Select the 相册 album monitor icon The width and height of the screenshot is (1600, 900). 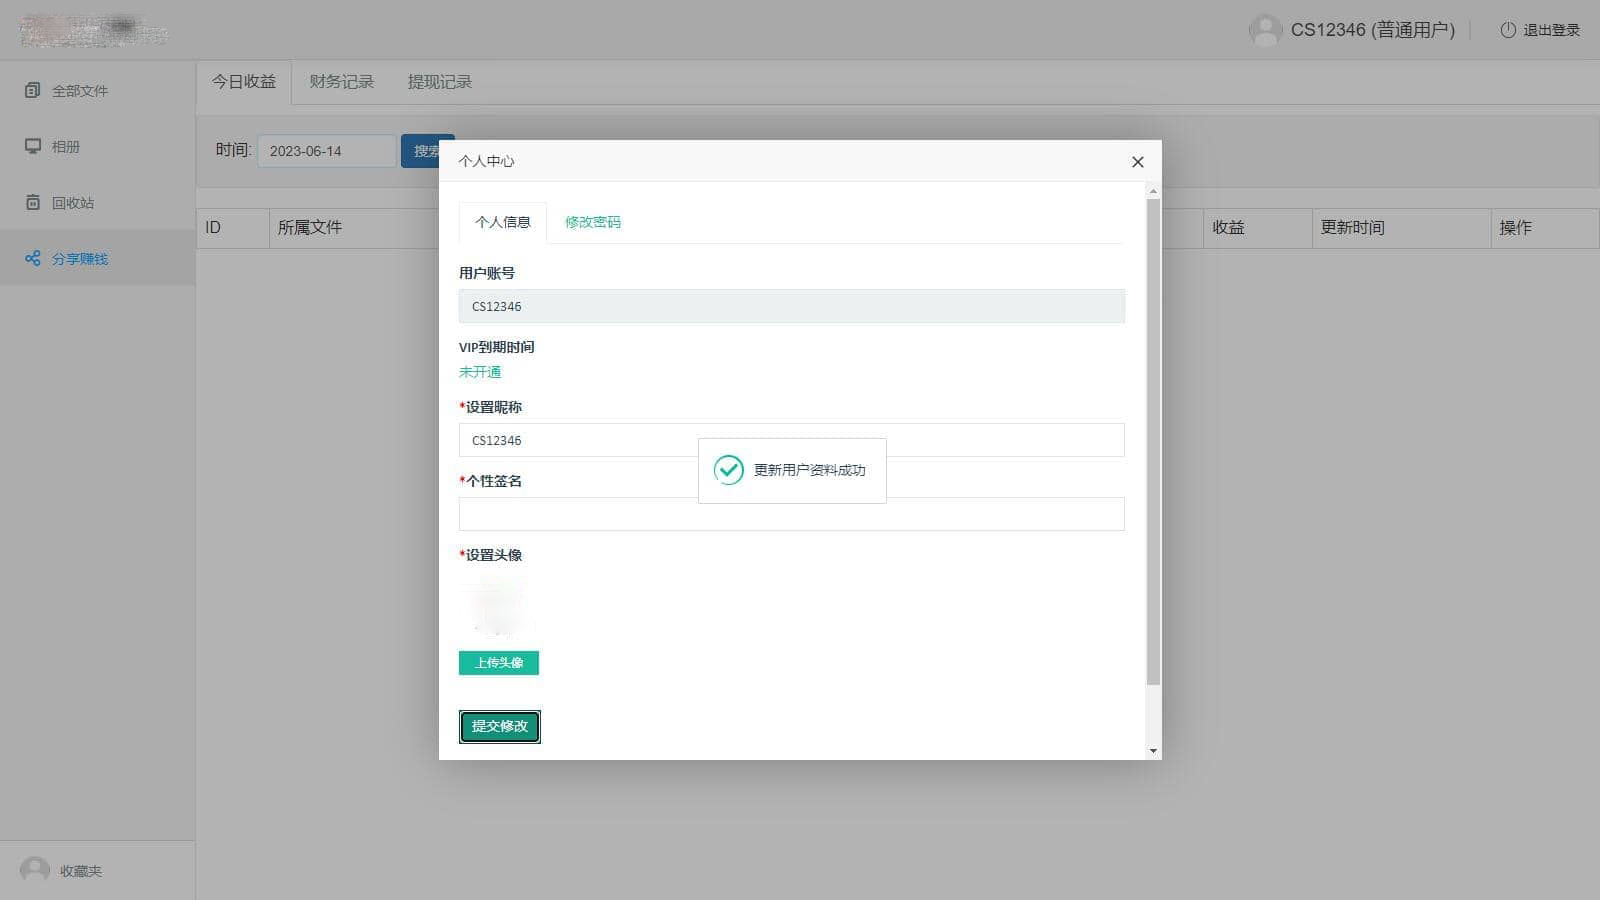click(x=33, y=146)
